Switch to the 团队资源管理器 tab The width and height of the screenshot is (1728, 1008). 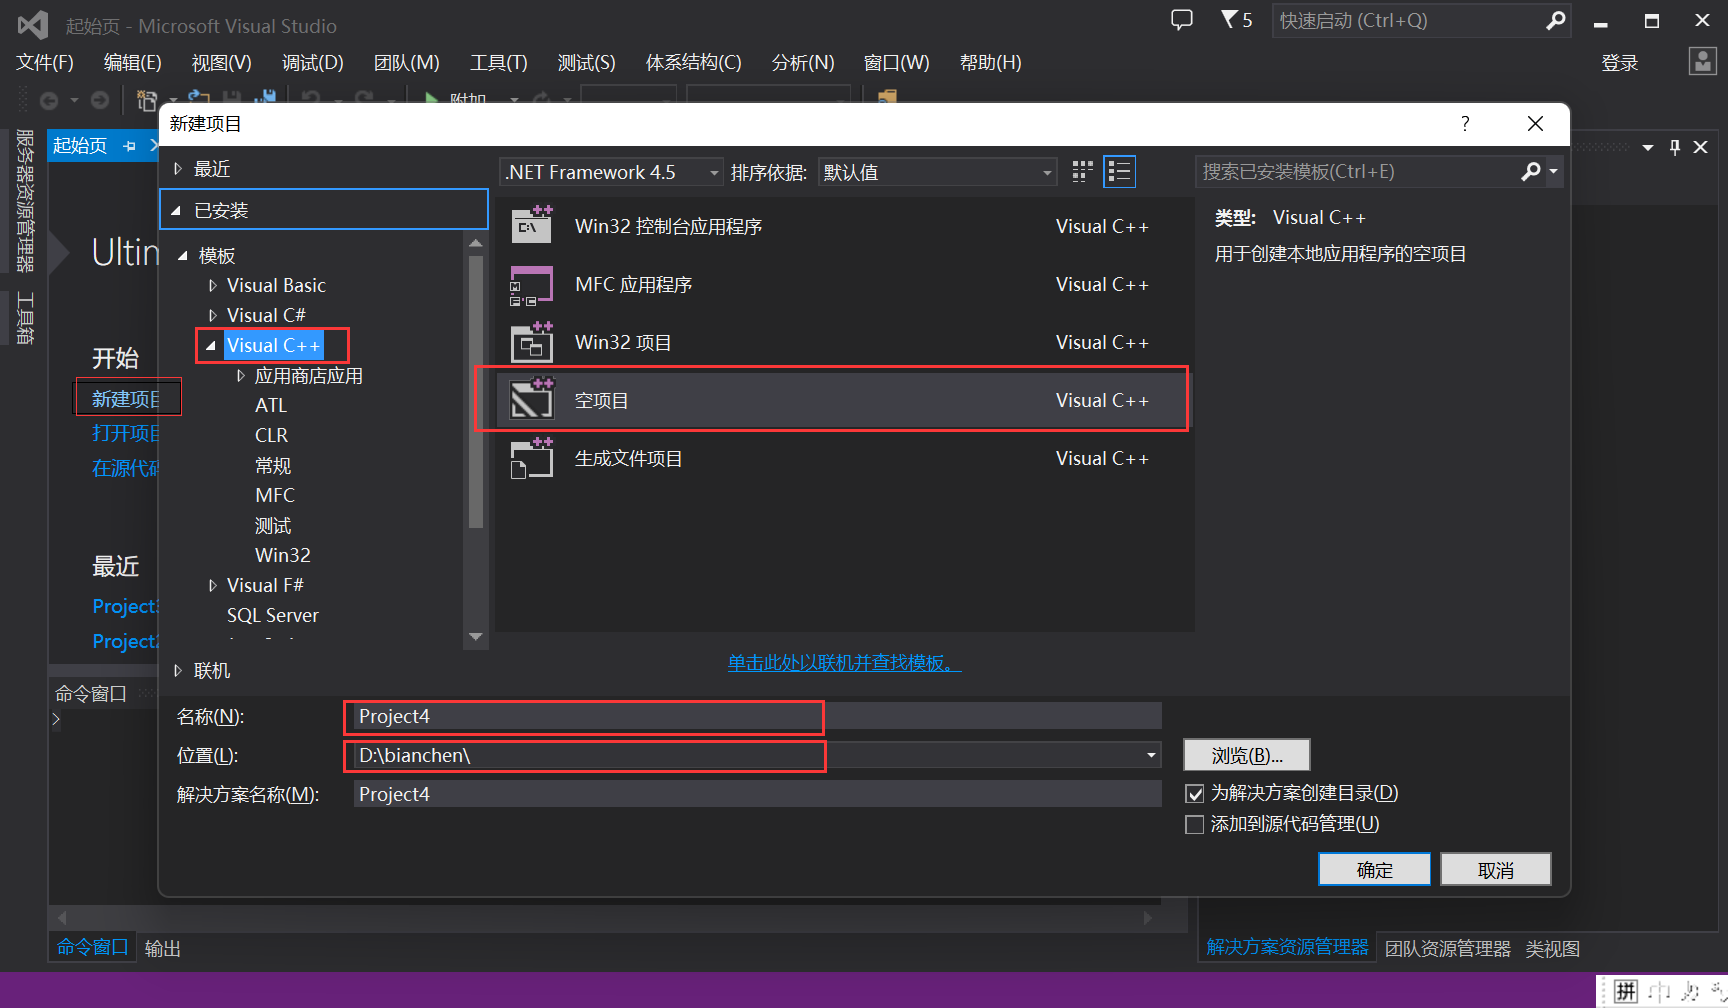tap(1448, 948)
